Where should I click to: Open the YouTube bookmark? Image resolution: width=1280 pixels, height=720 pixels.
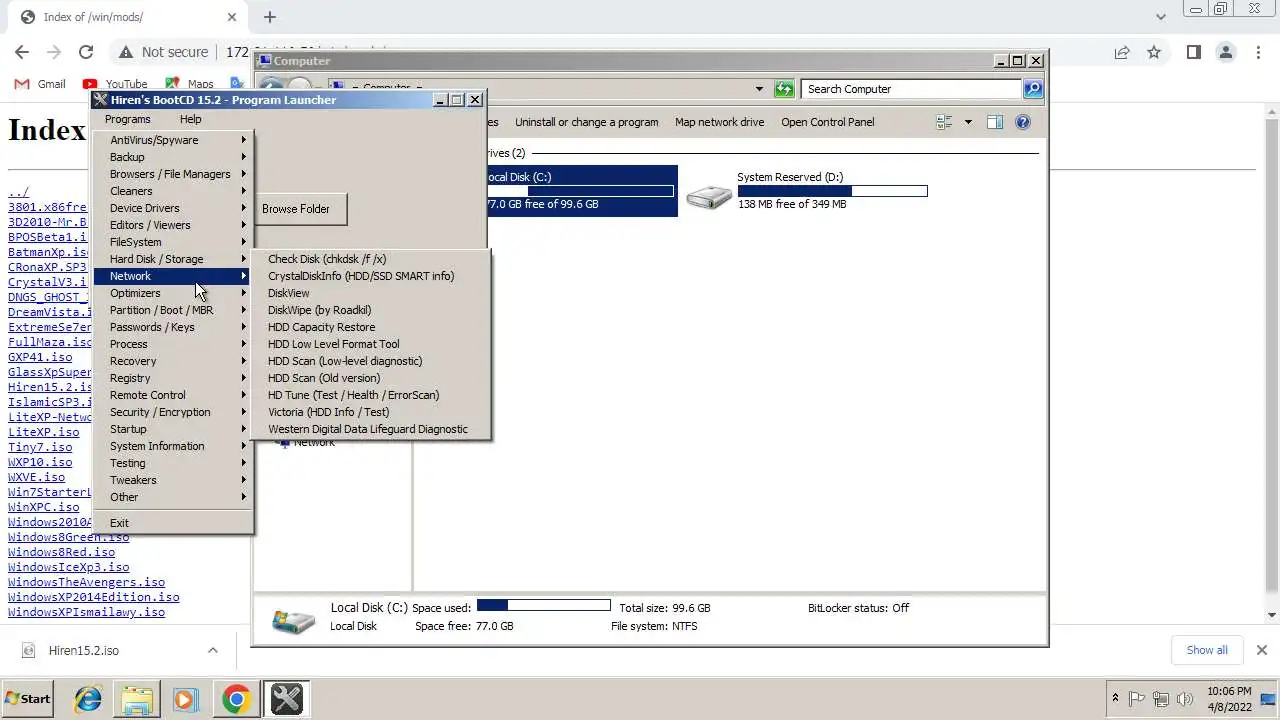115,84
